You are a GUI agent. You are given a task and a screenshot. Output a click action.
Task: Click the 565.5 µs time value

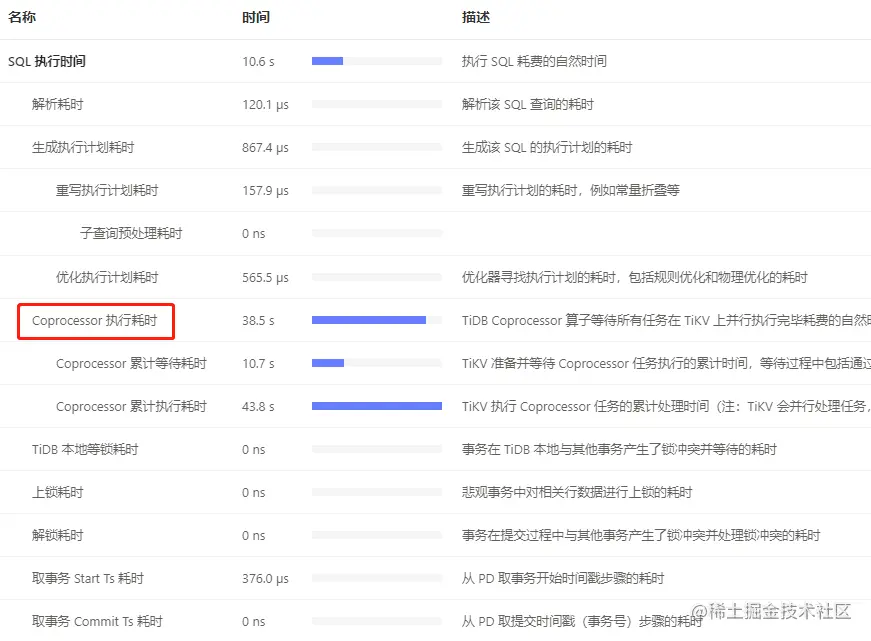(266, 277)
